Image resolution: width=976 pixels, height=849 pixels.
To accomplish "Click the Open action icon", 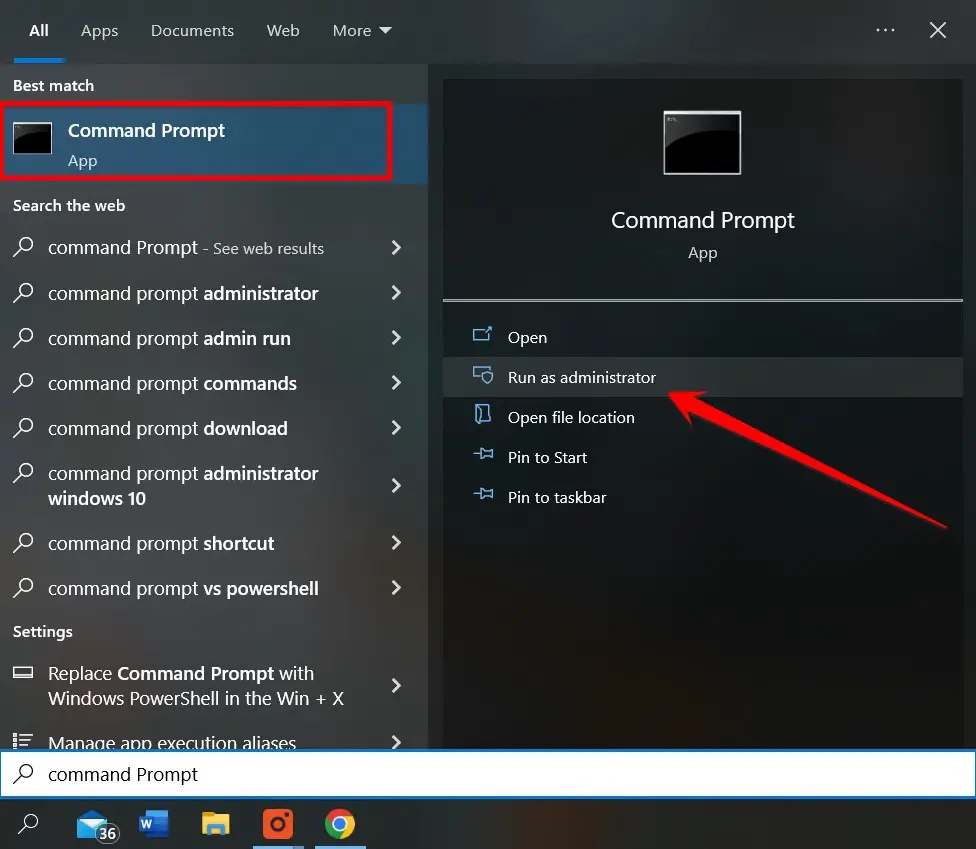I will pyautogui.click(x=482, y=335).
